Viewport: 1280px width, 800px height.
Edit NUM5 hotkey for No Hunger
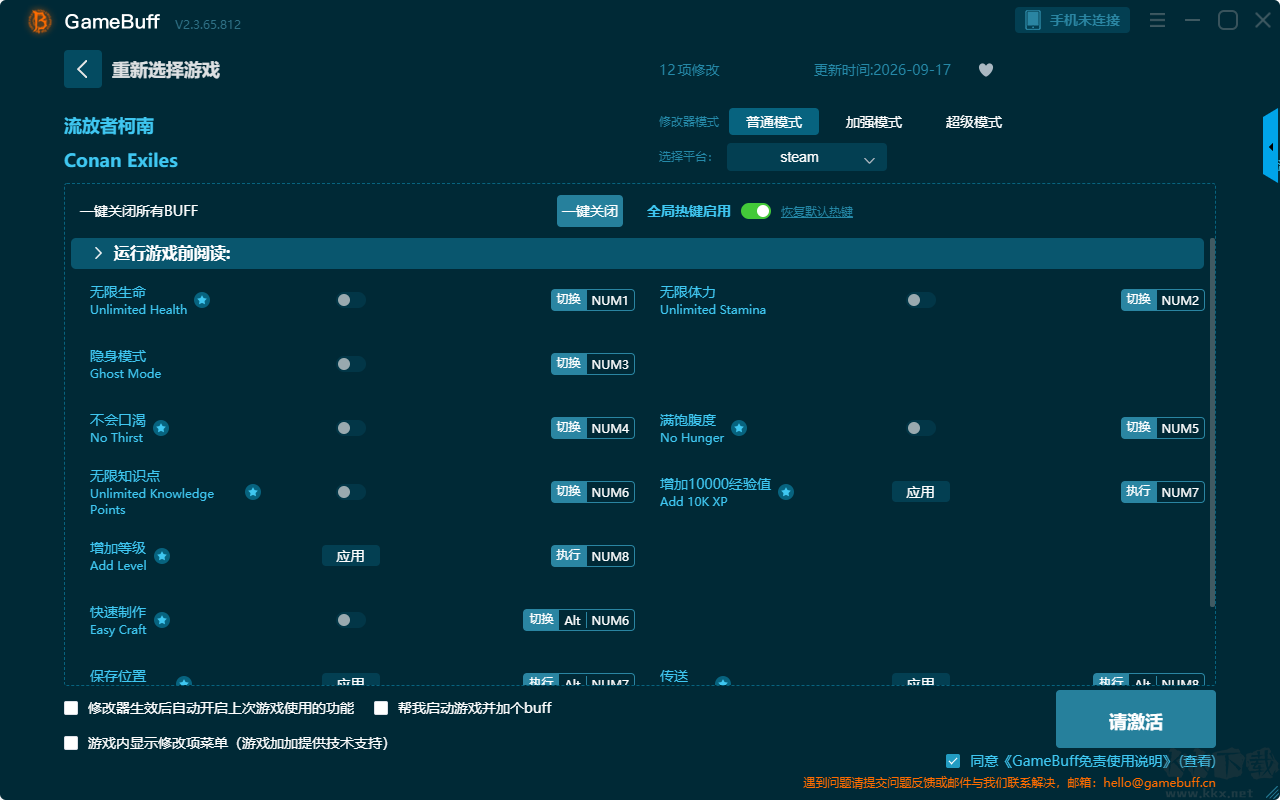[1163, 428]
